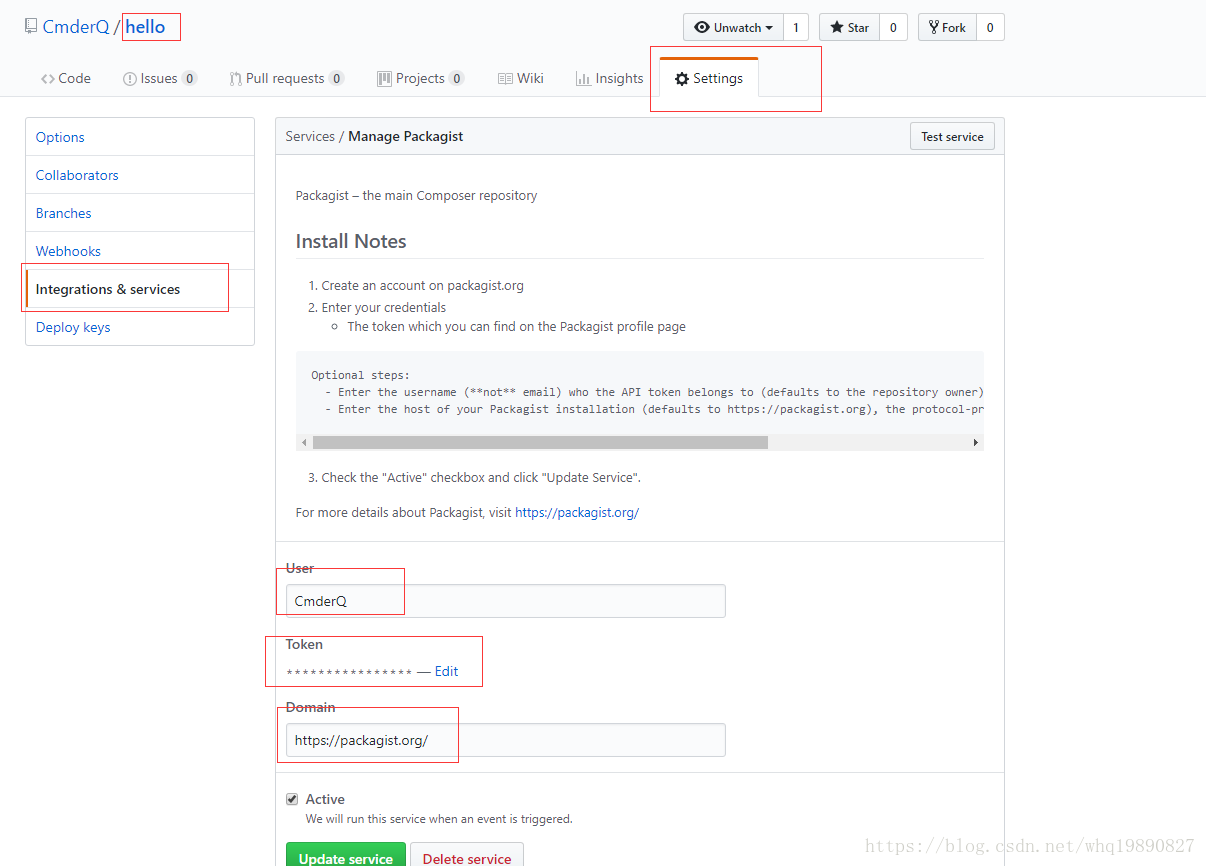Click the 'Optional steps:' line in the code block

[x=360, y=375]
